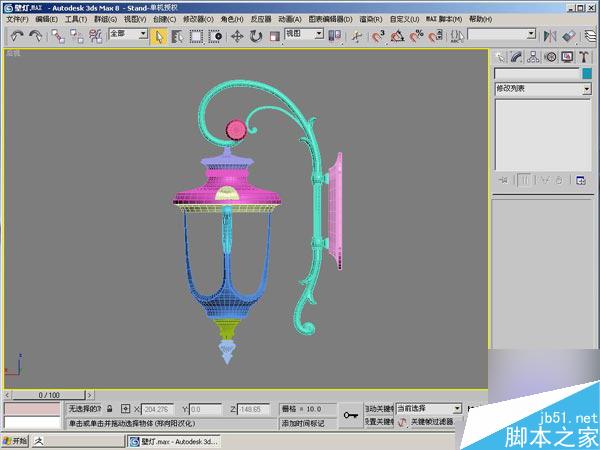Click the Mirror tool icon

[x=550, y=36]
